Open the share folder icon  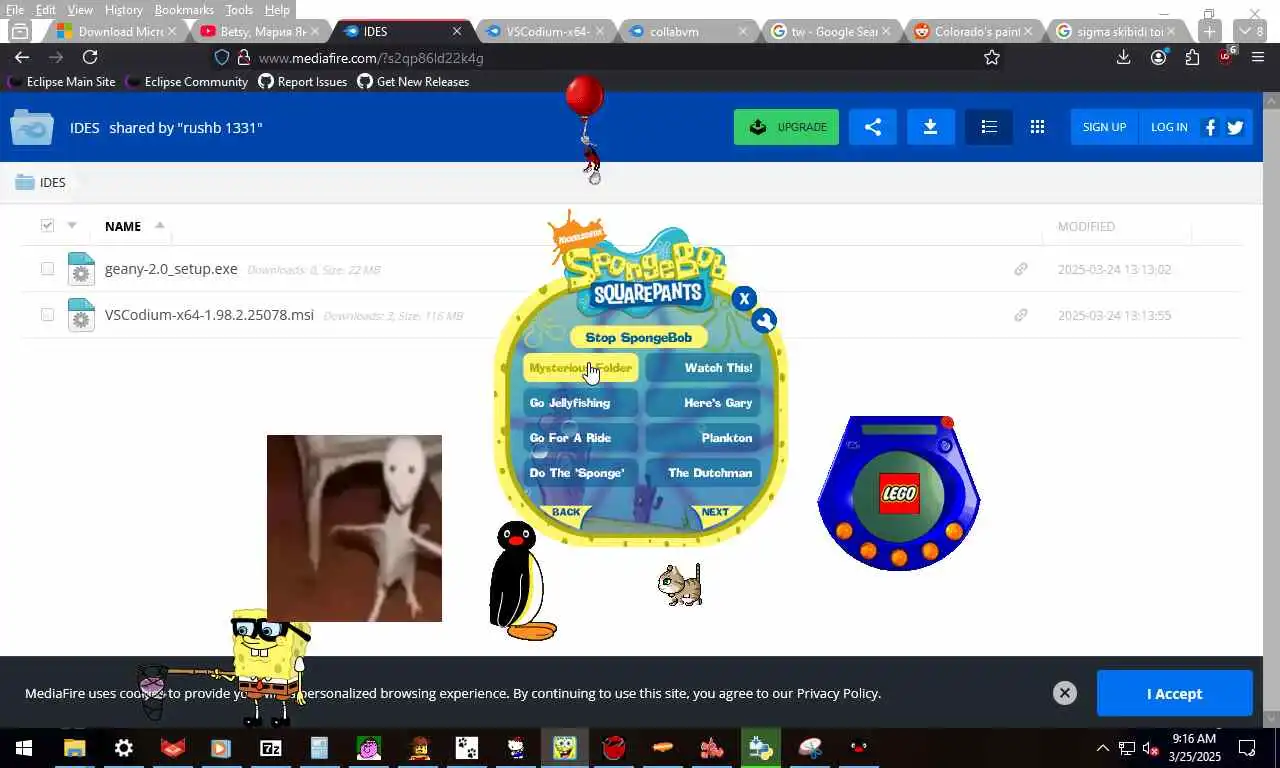click(873, 127)
